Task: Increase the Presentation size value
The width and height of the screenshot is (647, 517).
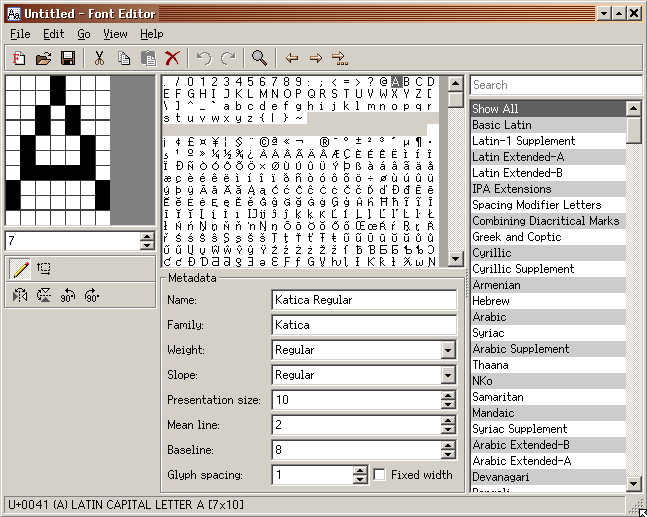Action: (448, 395)
